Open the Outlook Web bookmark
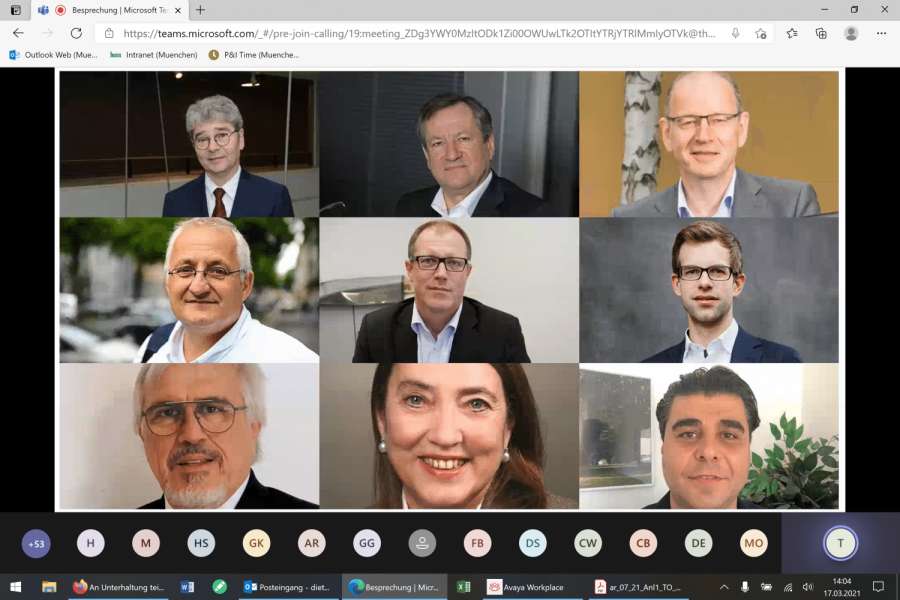900x600 pixels. pyautogui.click(x=53, y=55)
